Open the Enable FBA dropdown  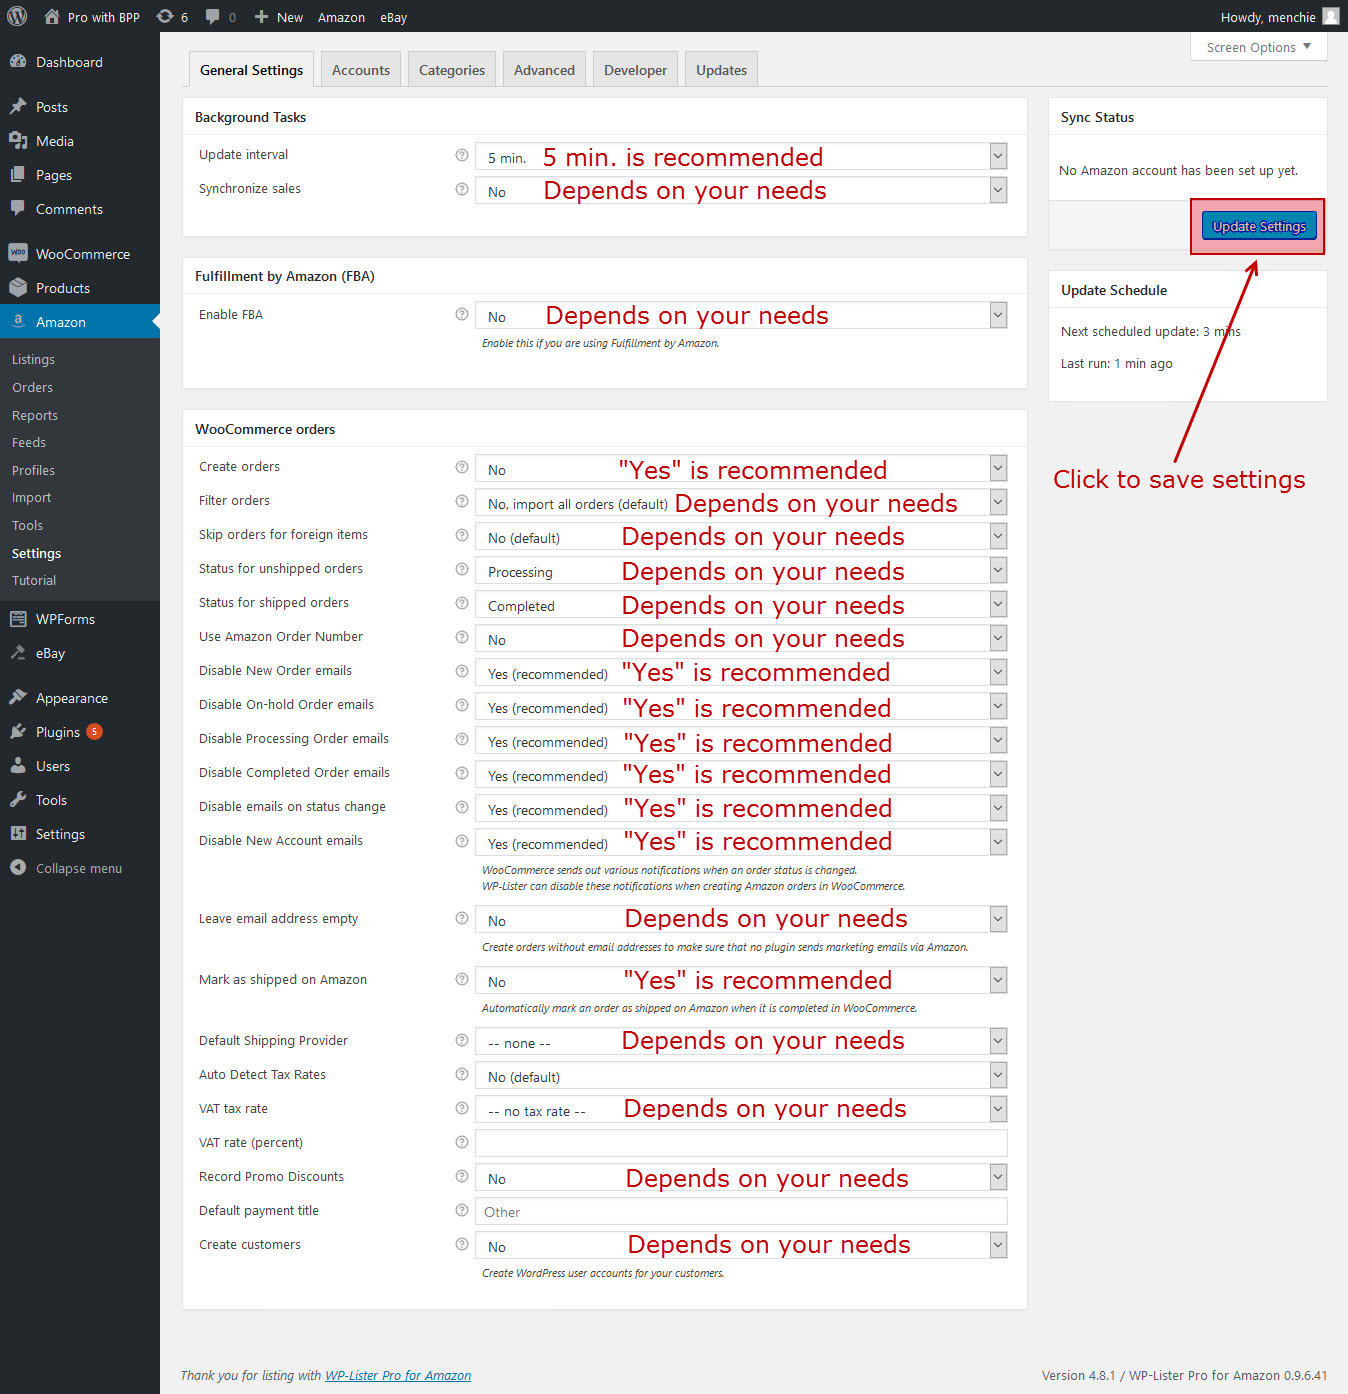741,315
